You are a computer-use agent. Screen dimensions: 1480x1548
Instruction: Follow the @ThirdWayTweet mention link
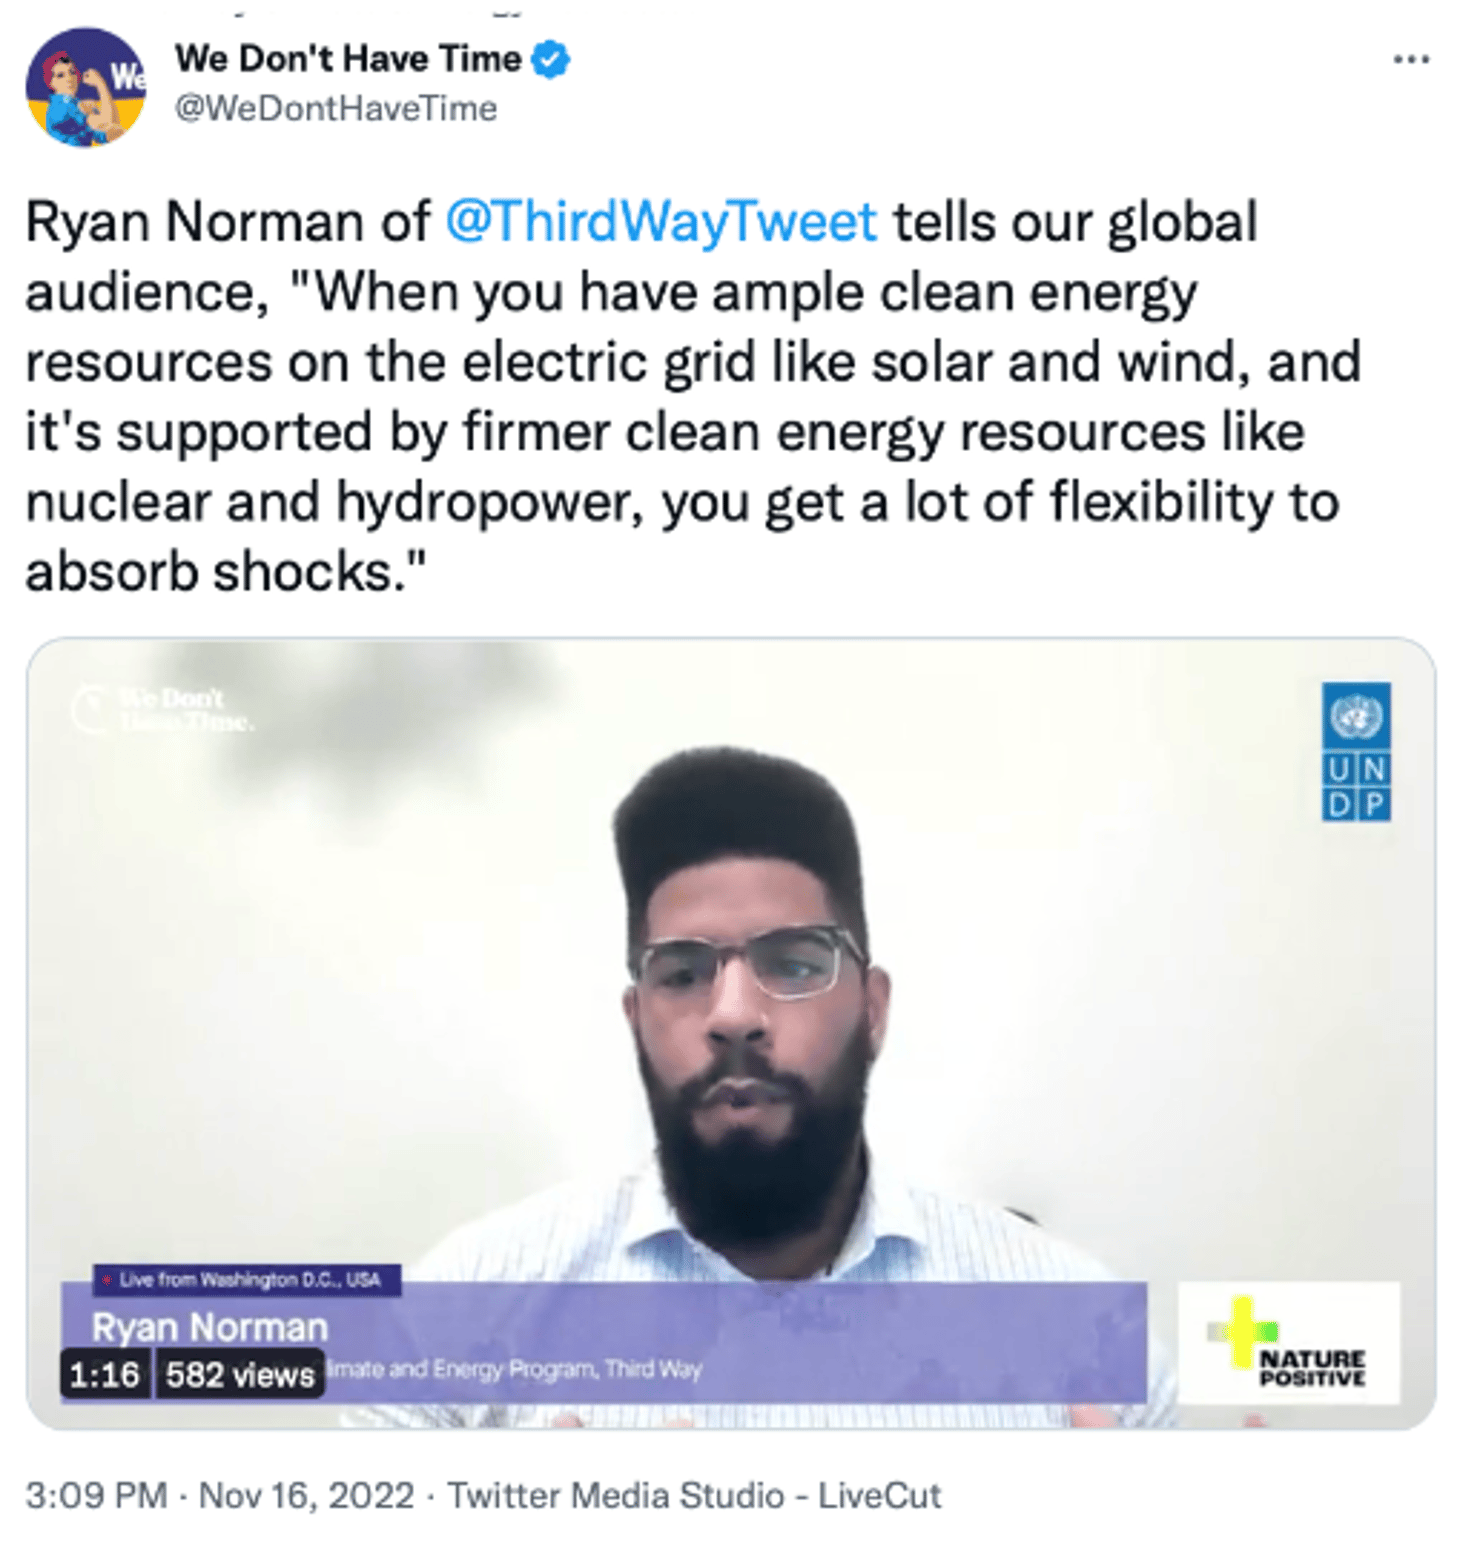pyautogui.click(x=661, y=221)
